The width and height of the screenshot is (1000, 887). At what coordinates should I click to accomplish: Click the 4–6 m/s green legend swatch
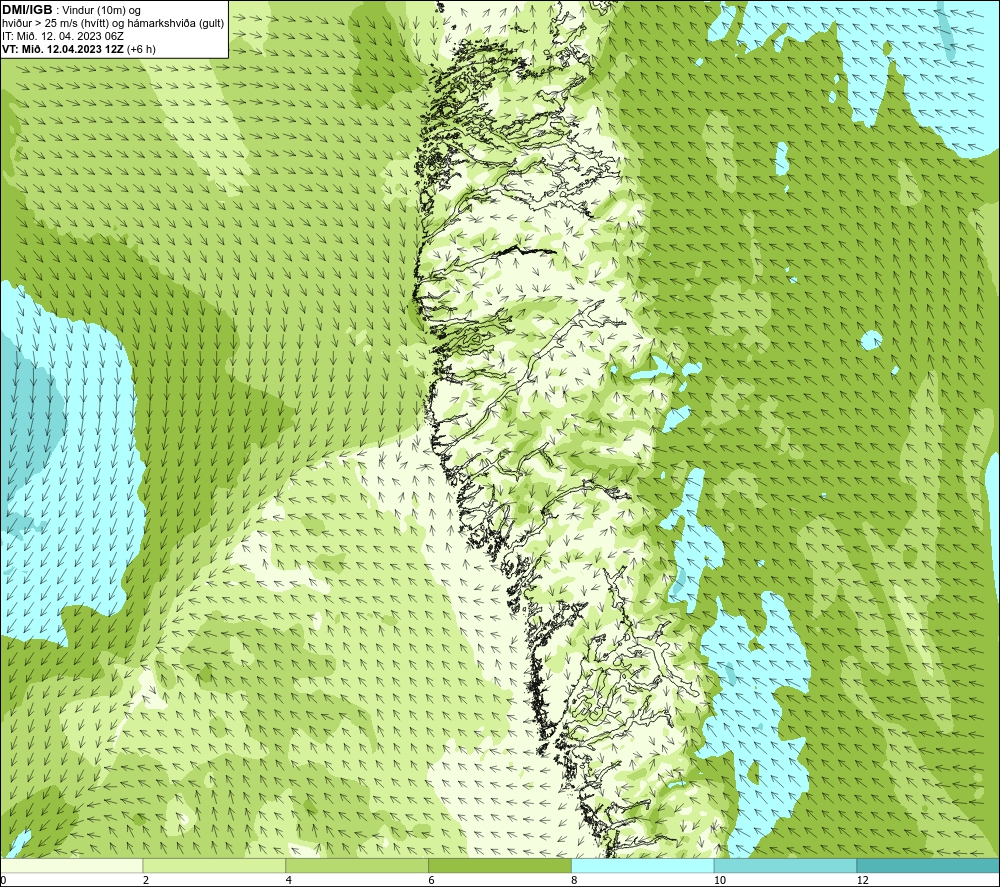point(357,866)
